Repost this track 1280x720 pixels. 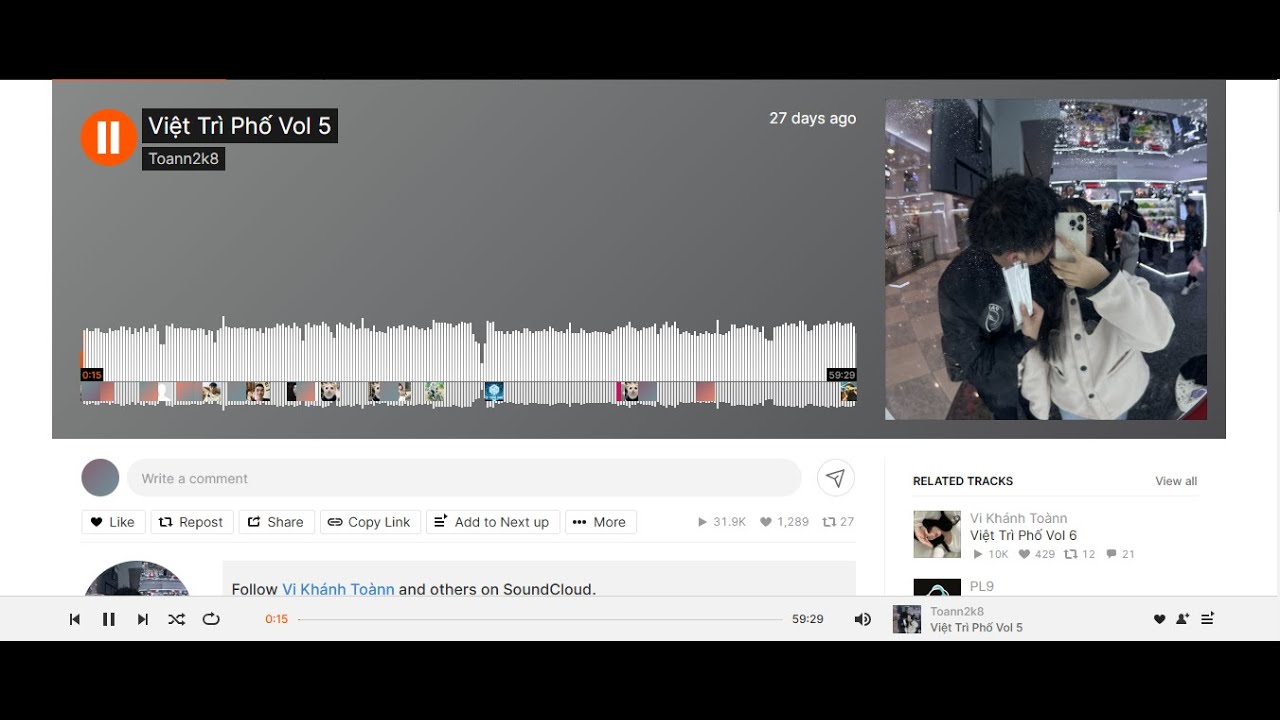click(192, 522)
